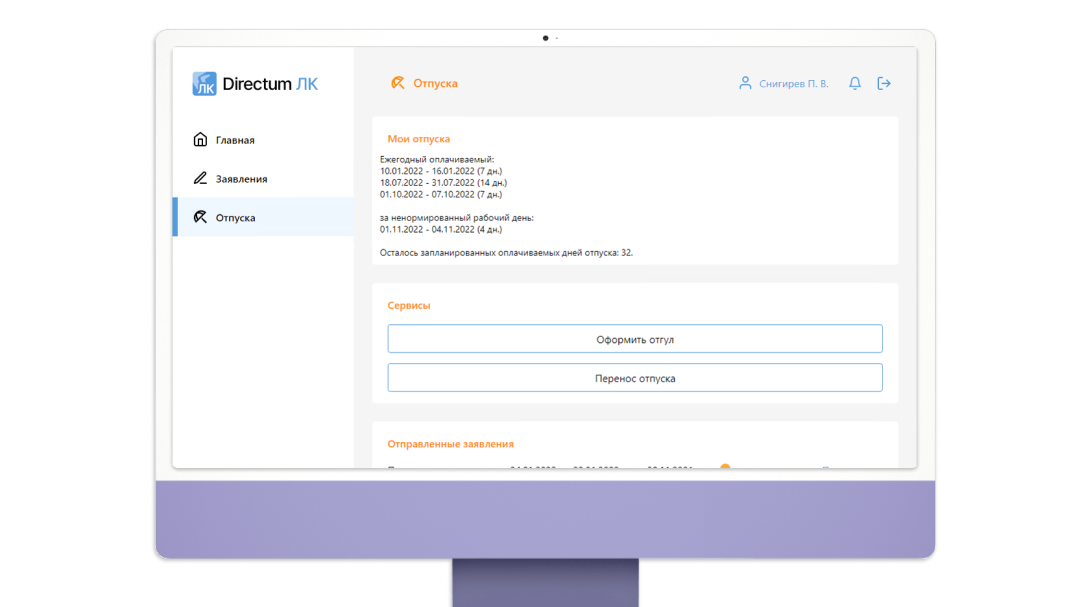Click the Directum ЛК logo icon
The width and height of the screenshot is (1080, 607).
pos(204,84)
